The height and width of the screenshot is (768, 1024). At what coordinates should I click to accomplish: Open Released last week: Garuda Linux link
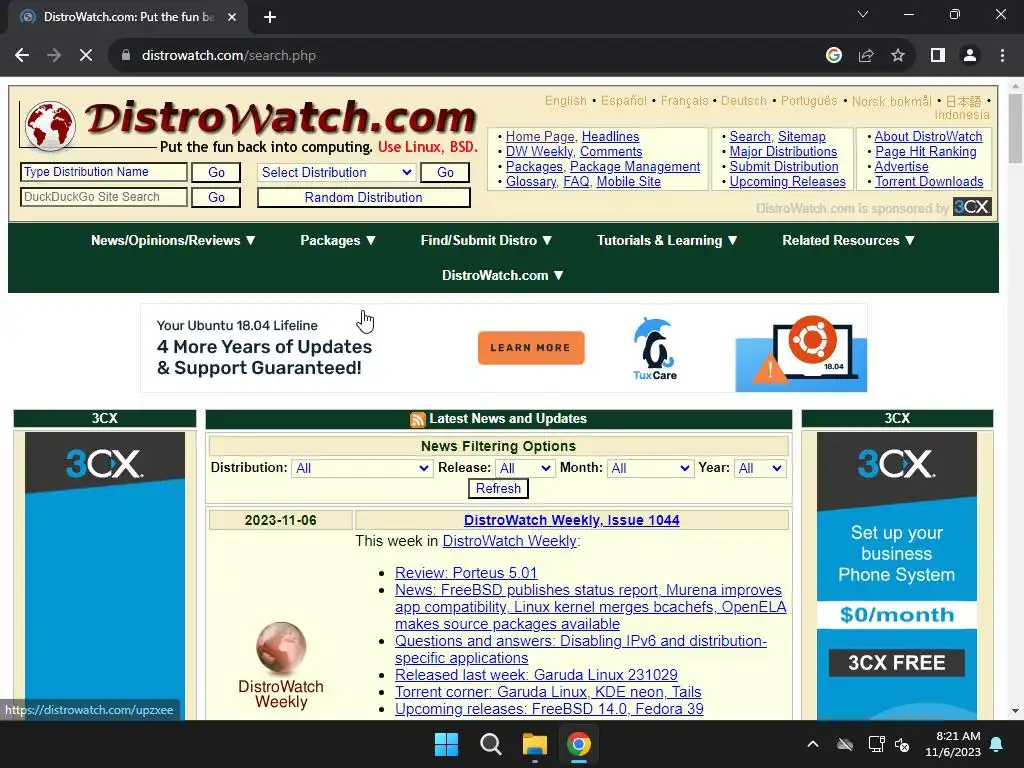[536, 675]
